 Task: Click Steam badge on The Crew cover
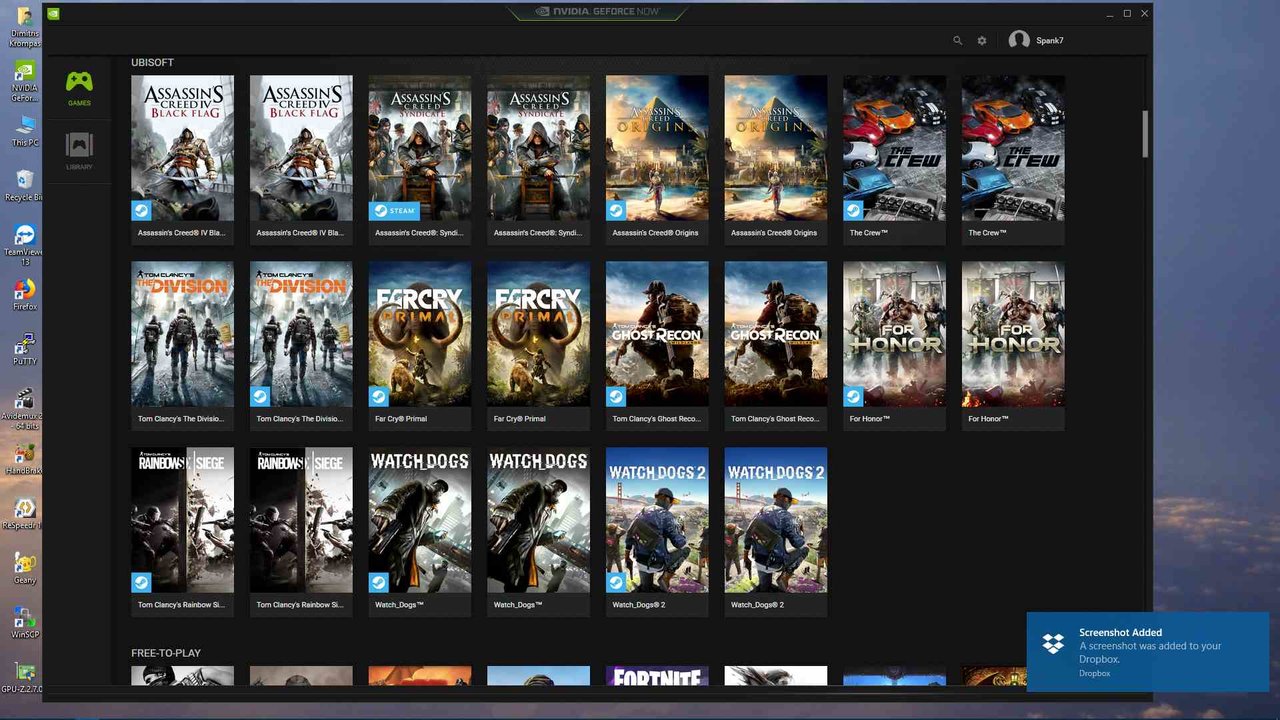coord(853,211)
